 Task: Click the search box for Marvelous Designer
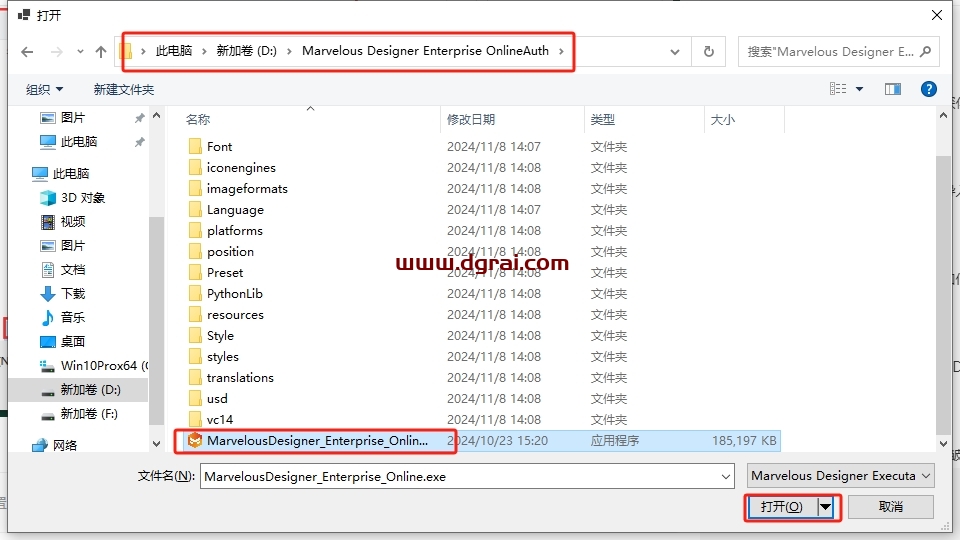point(839,51)
